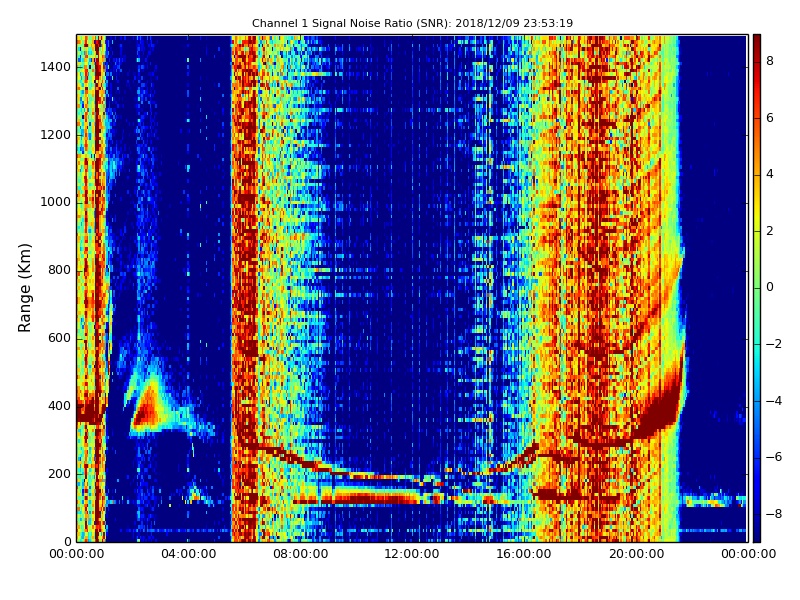Click the vertical SNR colorbar
This screenshot has width=800, height=600.
pyautogui.click(x=757, y=288)
